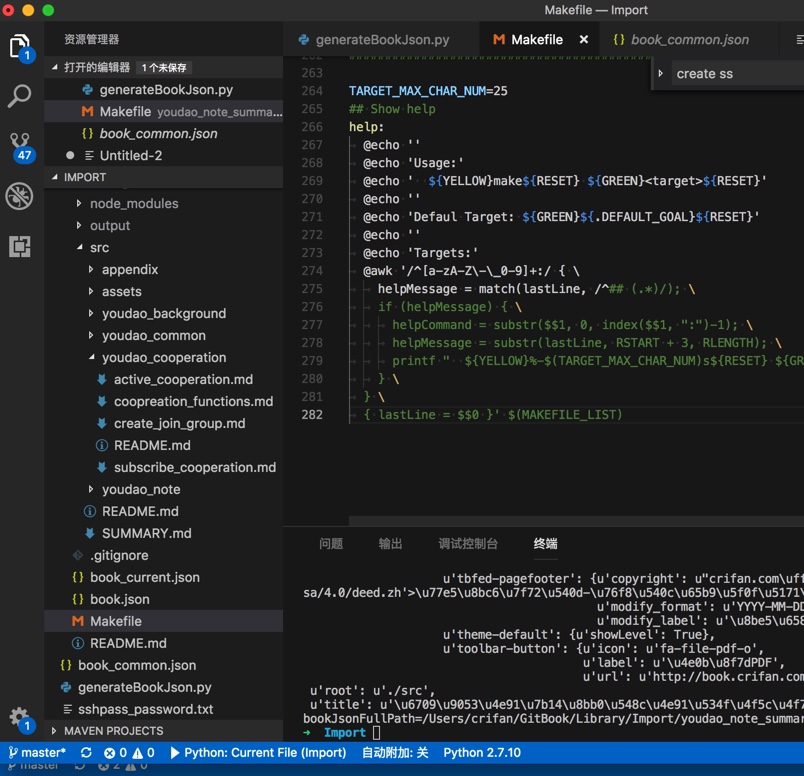Image resolution: width=804 pixels, height=776 pixels.
Task: Show errors and warnings count in status bar
Action: 130,753
